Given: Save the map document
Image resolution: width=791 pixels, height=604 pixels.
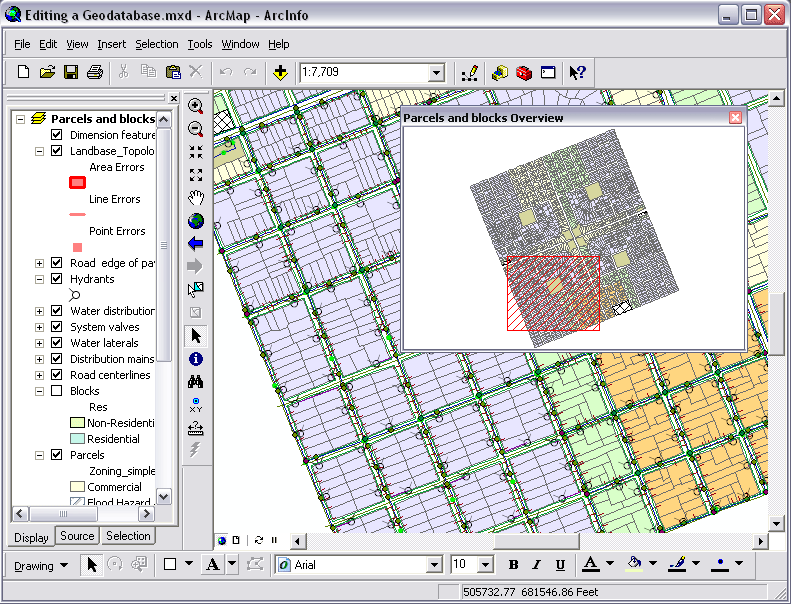Looking at the screenshot, I should (71, 72).
